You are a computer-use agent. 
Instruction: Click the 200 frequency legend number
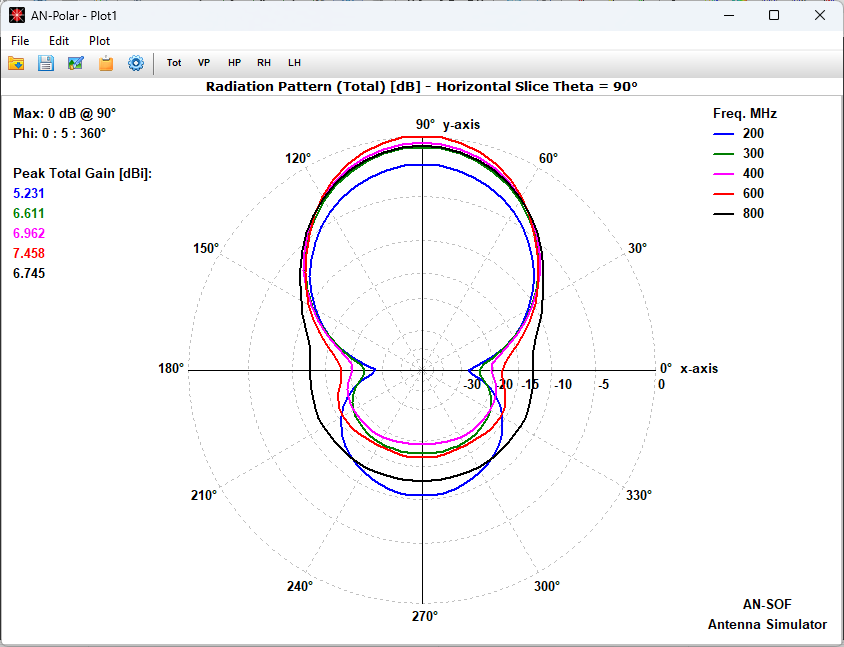pos(753,133)
